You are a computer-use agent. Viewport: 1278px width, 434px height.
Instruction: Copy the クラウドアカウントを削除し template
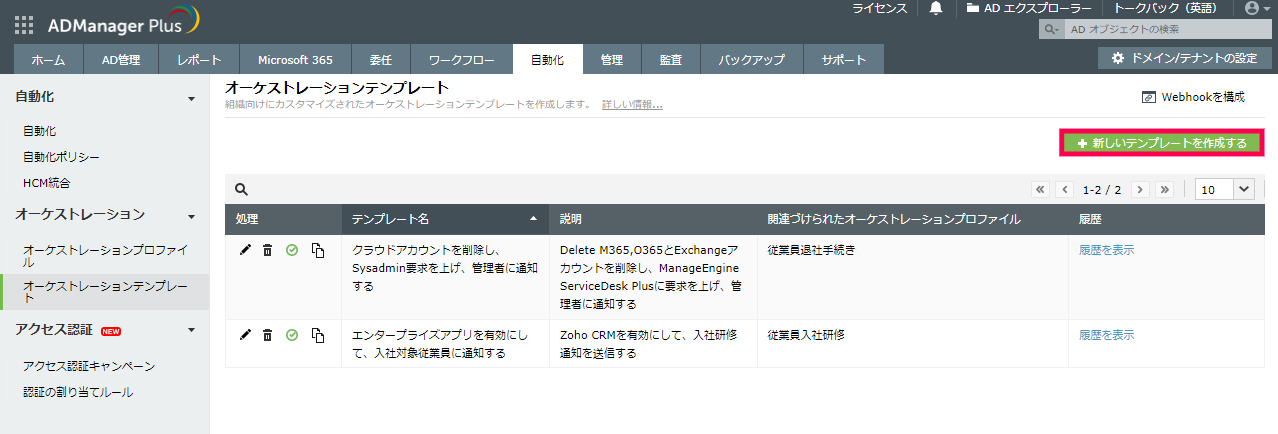click(x=318, y=250)
